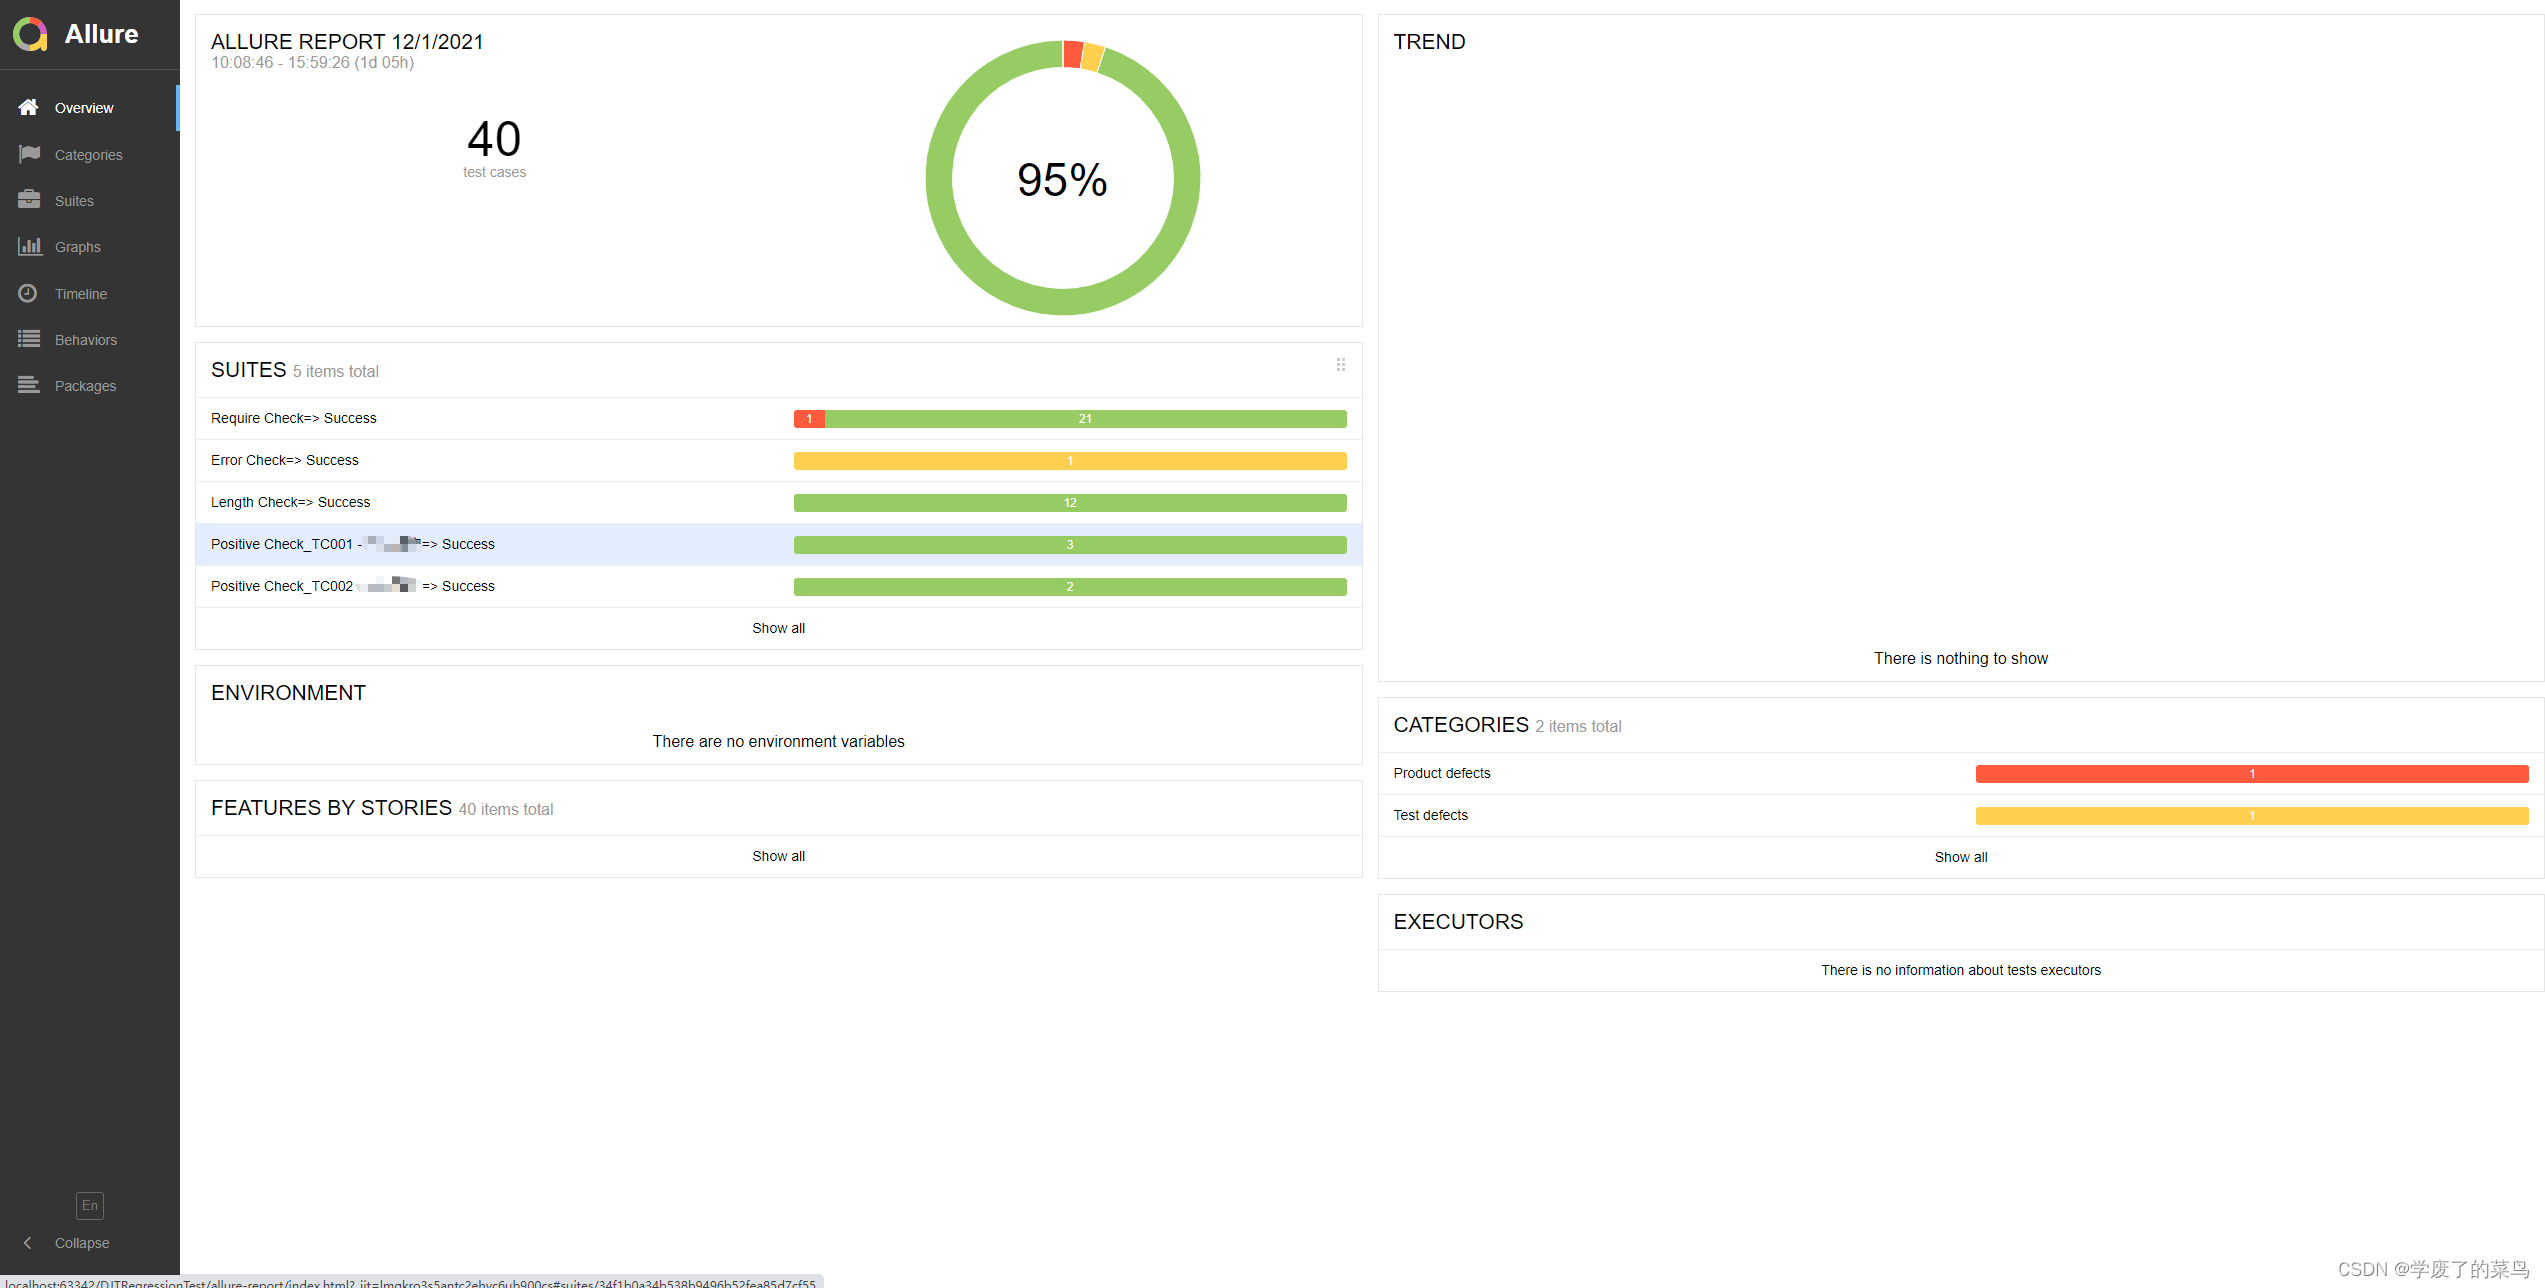This screenshot has width=2545, height=1288.
Task: Show all suites in Suites widget
Action: click(x=778, y=628)
